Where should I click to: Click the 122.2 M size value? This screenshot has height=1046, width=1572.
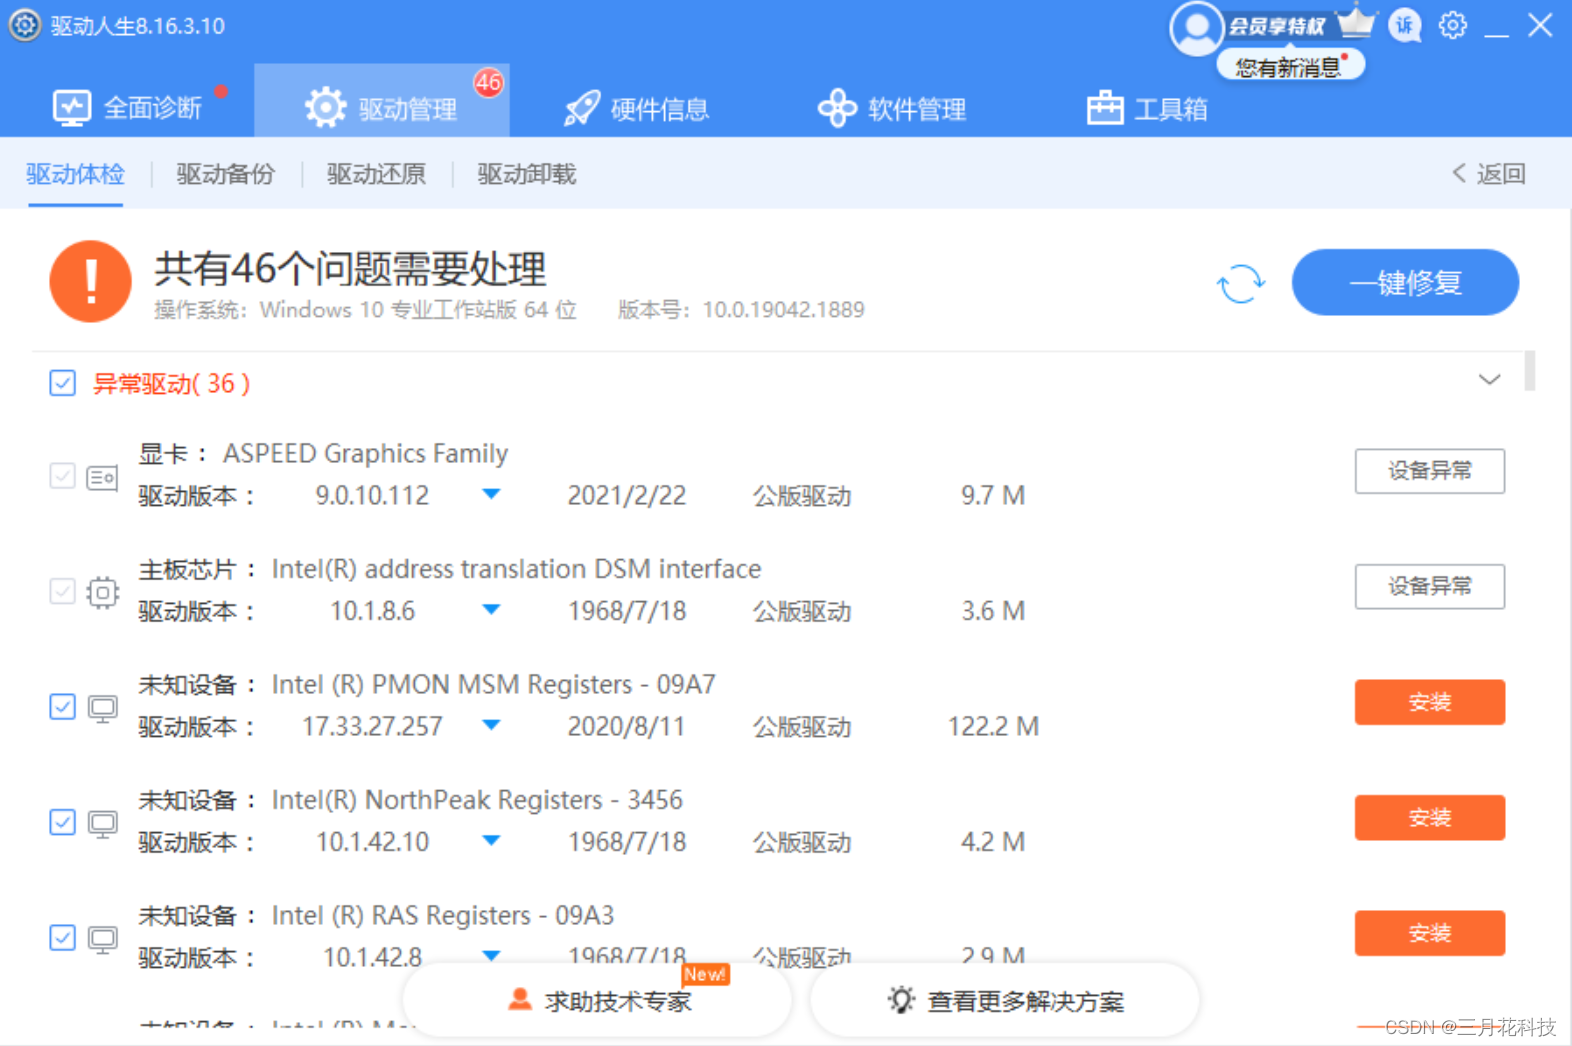pyautogui.click(x=993, y=726)
